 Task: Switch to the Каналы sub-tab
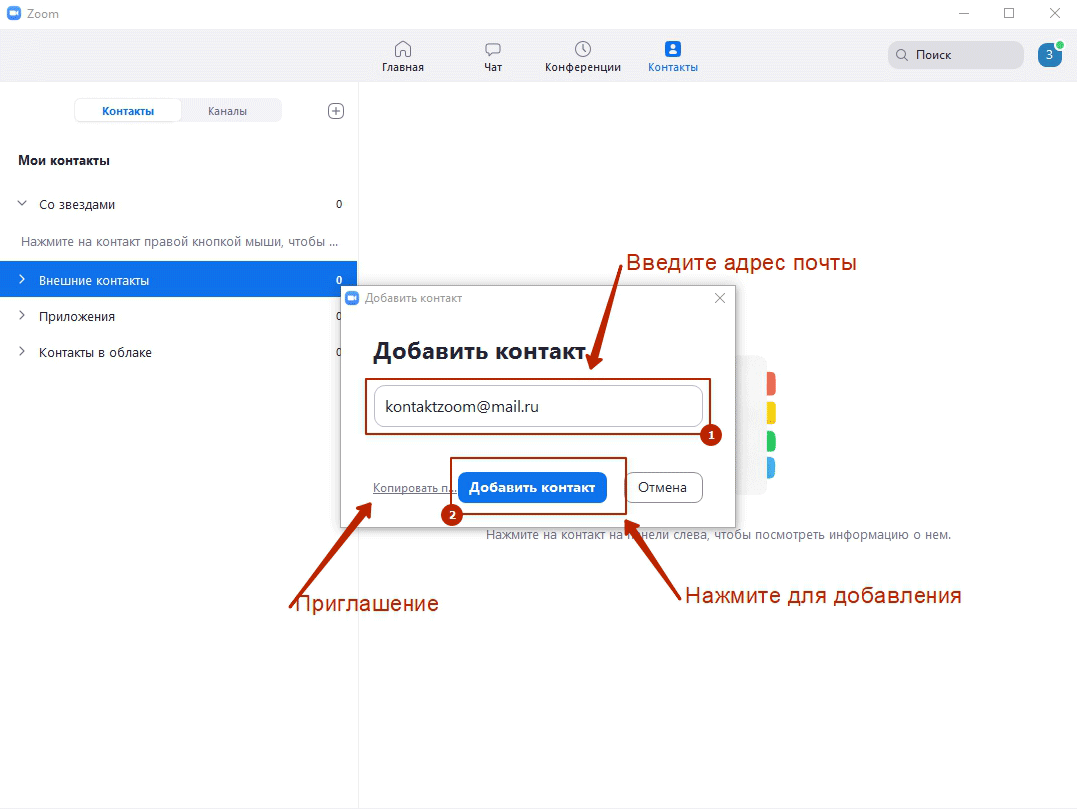coord(227,111)
